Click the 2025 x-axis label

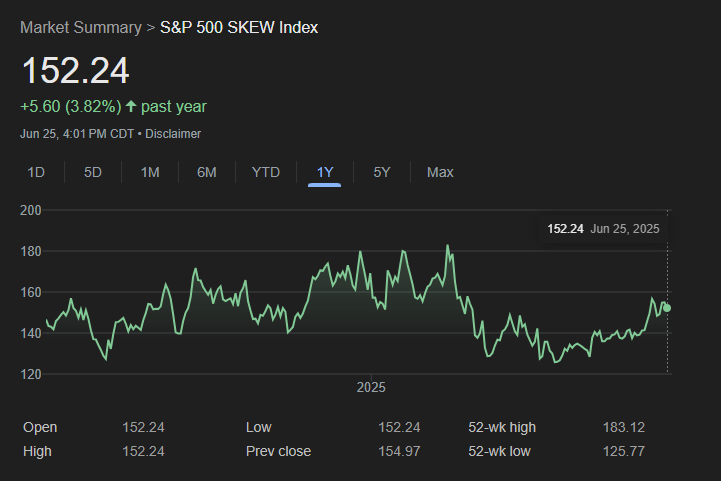[x=371, y=388]
